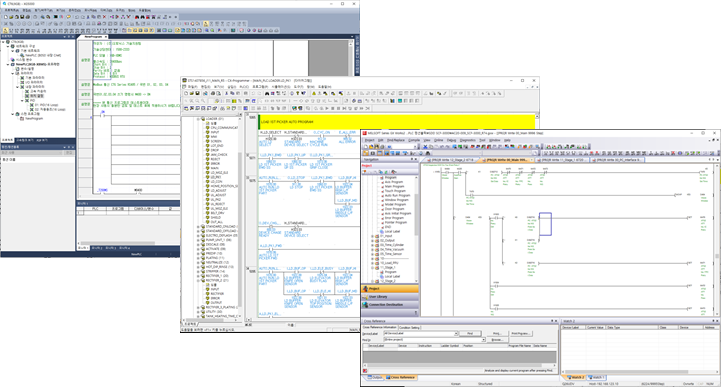Open the Device/Label dropdown in Cross Reference
The image size is (721, 387).
[456, 333]
